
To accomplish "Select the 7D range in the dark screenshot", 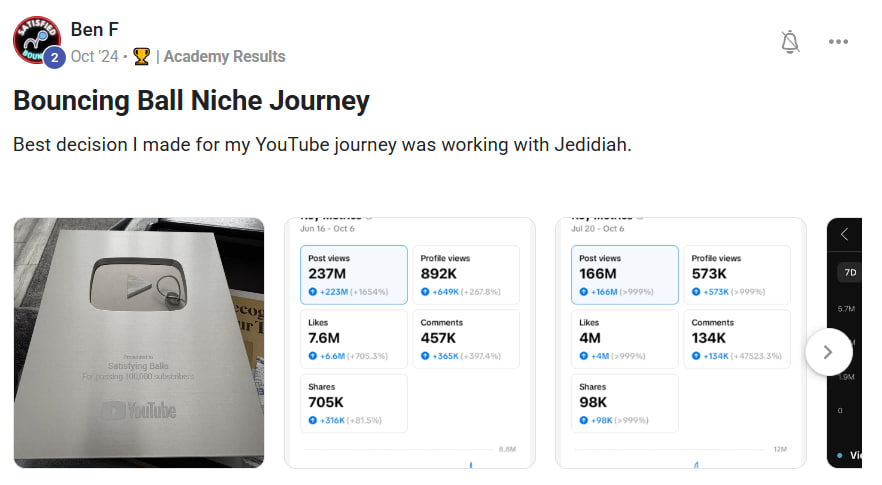I will tap(850, 272).
